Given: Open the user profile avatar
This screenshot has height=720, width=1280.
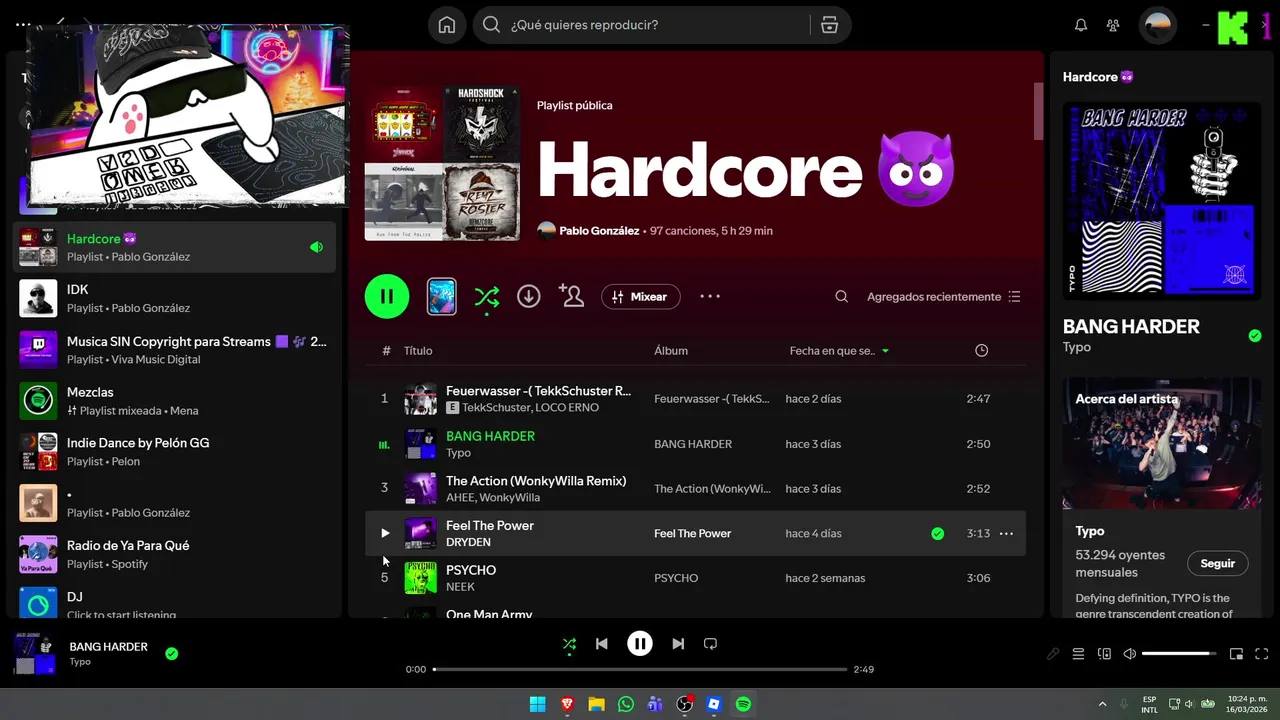Looking at the screenshot, I should point(1158,25).
